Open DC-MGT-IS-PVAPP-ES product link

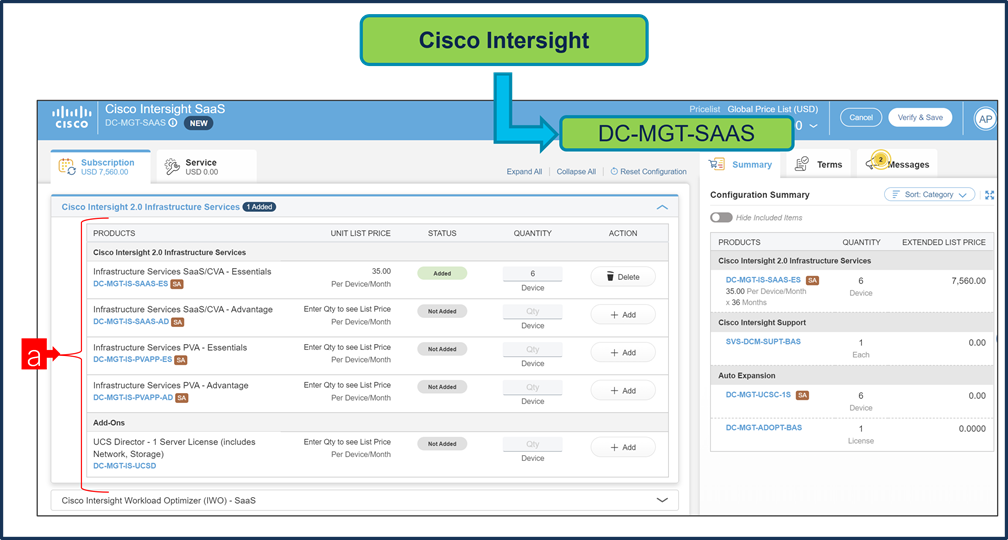[132, 359]
